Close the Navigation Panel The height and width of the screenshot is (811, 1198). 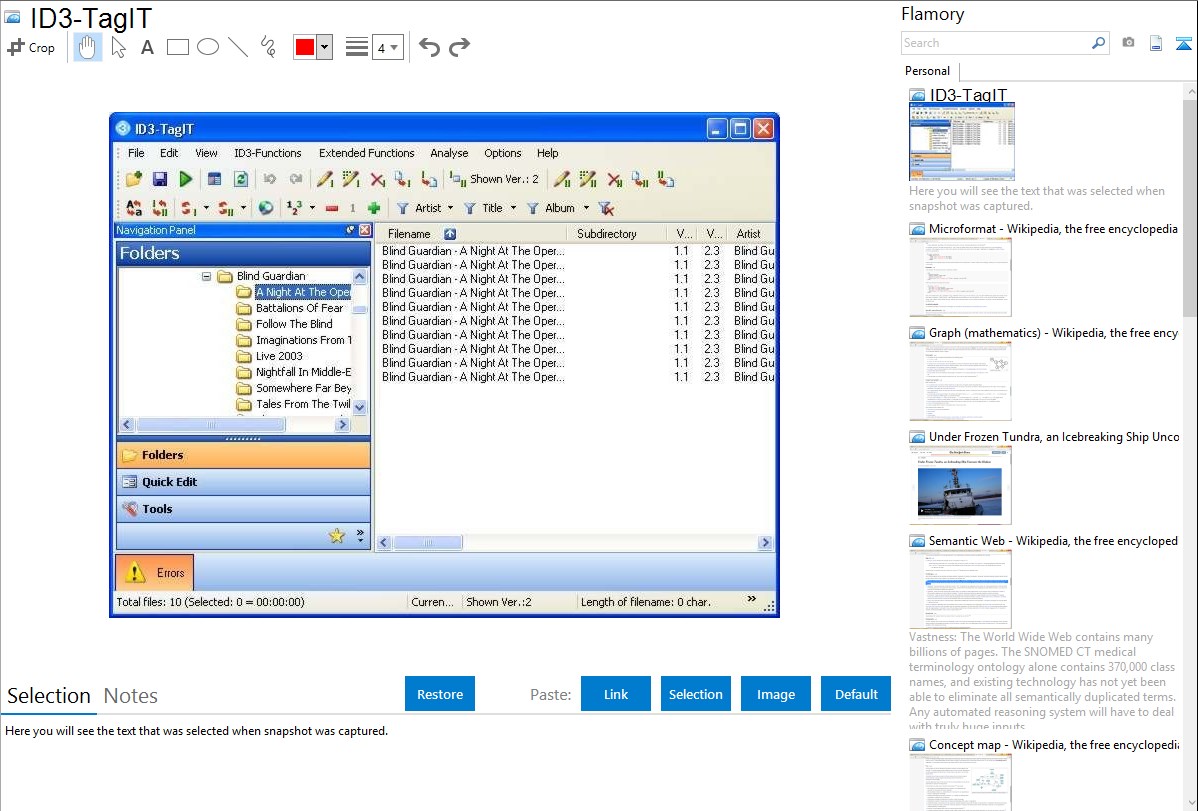[x=364, y=230]
